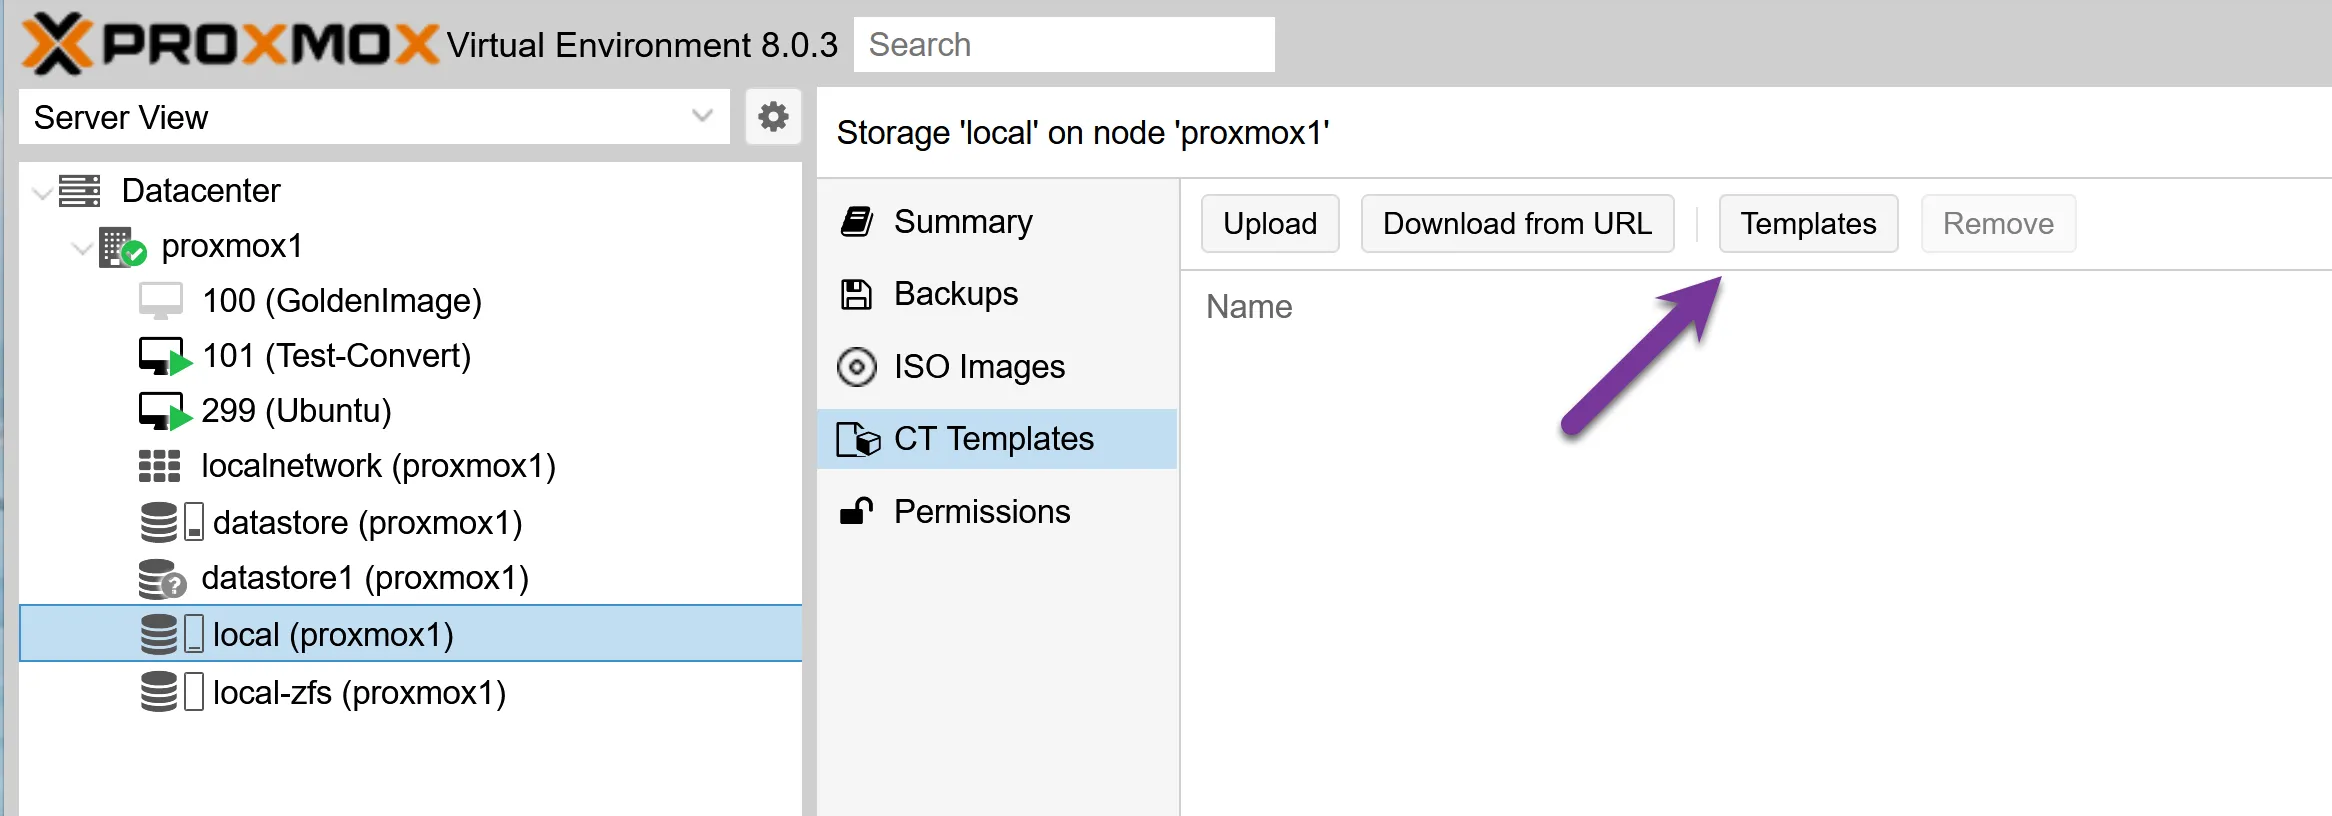Image resolution: width=2332 pixels, height=816 pixels.
Task: Click the Permissions padlock icon
Action: [858, 511]
